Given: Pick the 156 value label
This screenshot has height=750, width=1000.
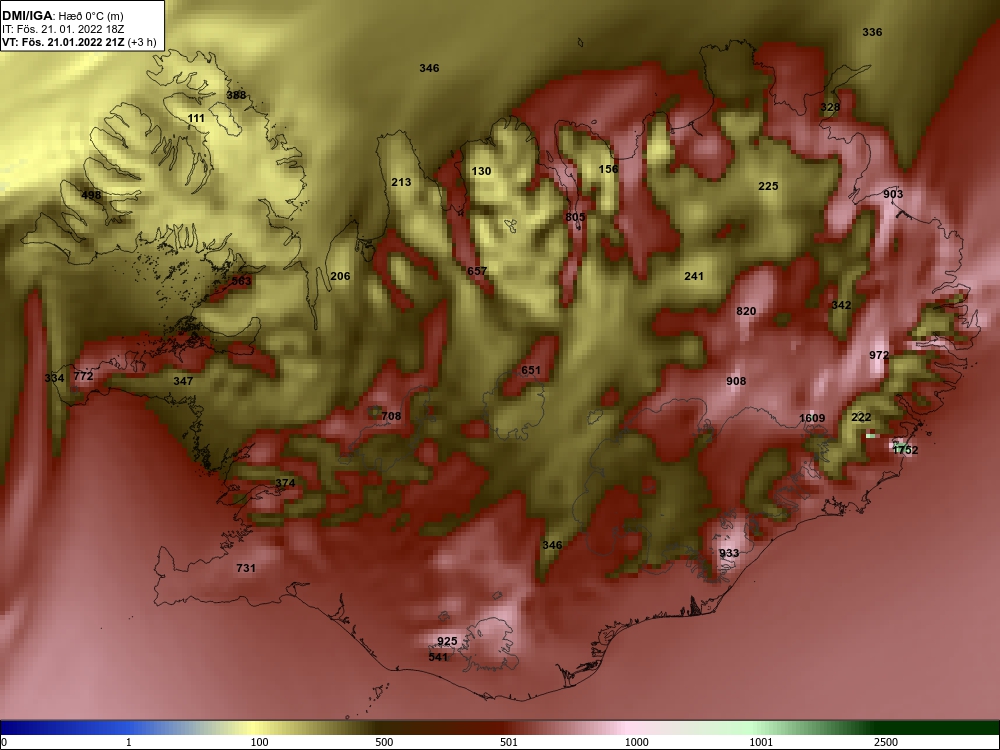Looking at the screenshot, I should click(608, 169).
